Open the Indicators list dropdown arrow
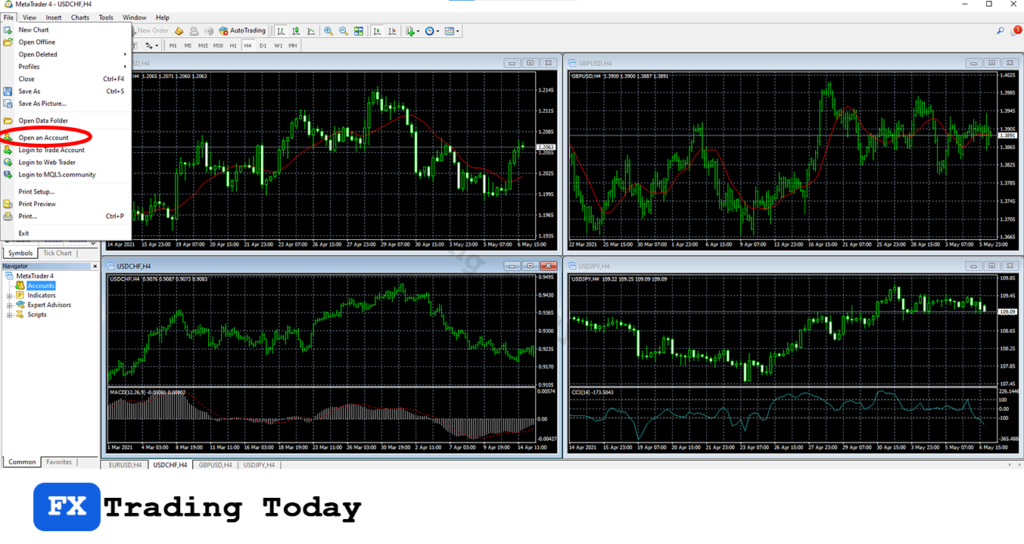This screenshot has width=1024, height=544. [x=418, y=31]
